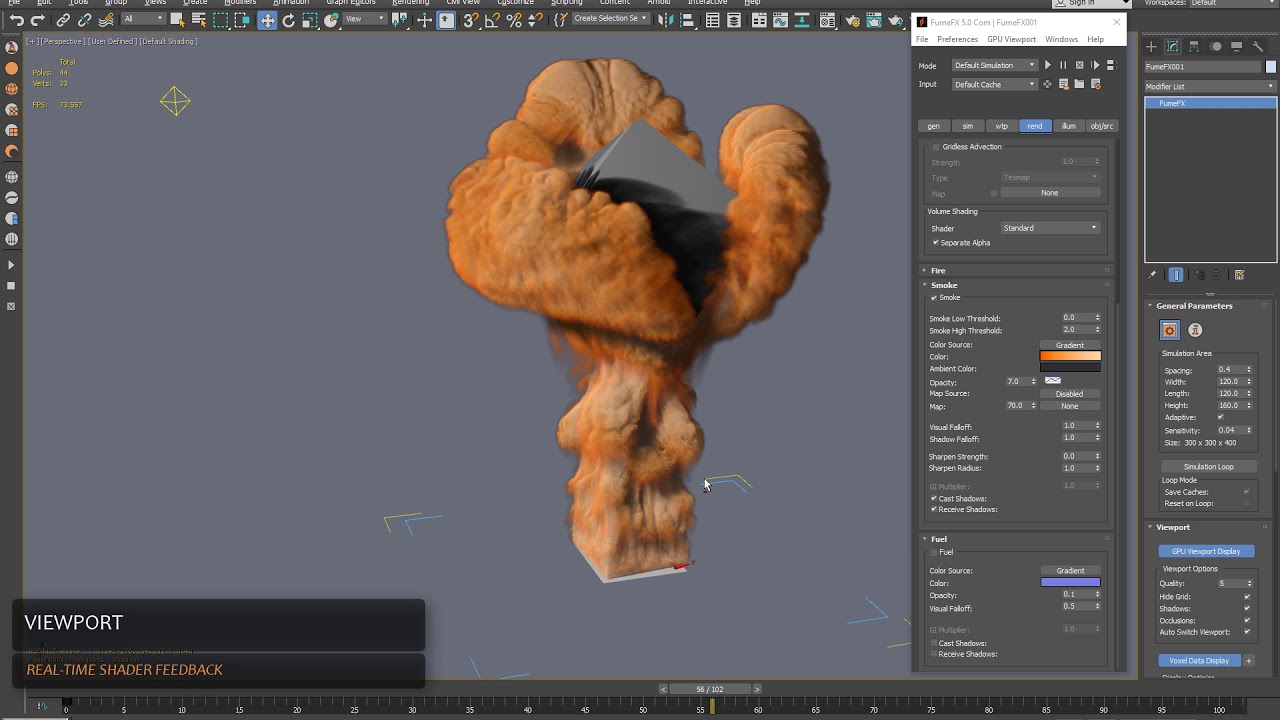Toggle Hide Grid checkbox

(x=1247, y=597)
